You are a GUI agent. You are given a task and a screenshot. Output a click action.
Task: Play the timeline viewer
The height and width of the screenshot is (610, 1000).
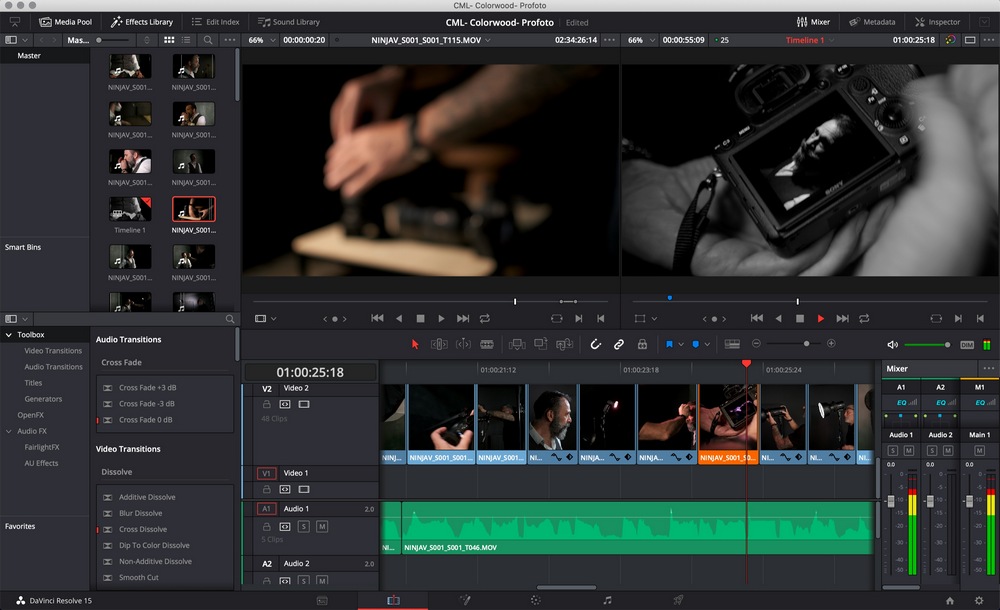pos(821,318)
